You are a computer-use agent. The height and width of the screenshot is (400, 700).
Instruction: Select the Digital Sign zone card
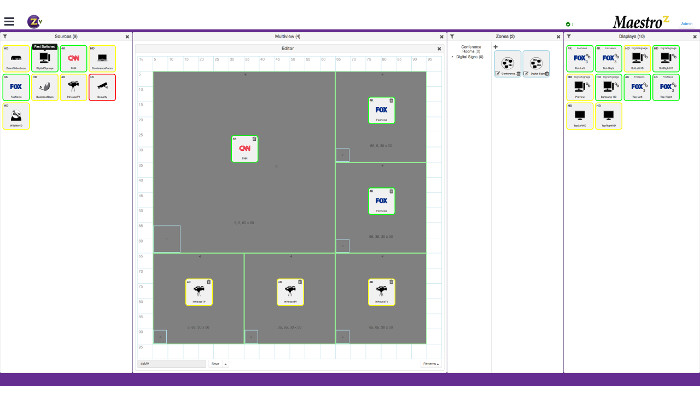click(536, 63)
